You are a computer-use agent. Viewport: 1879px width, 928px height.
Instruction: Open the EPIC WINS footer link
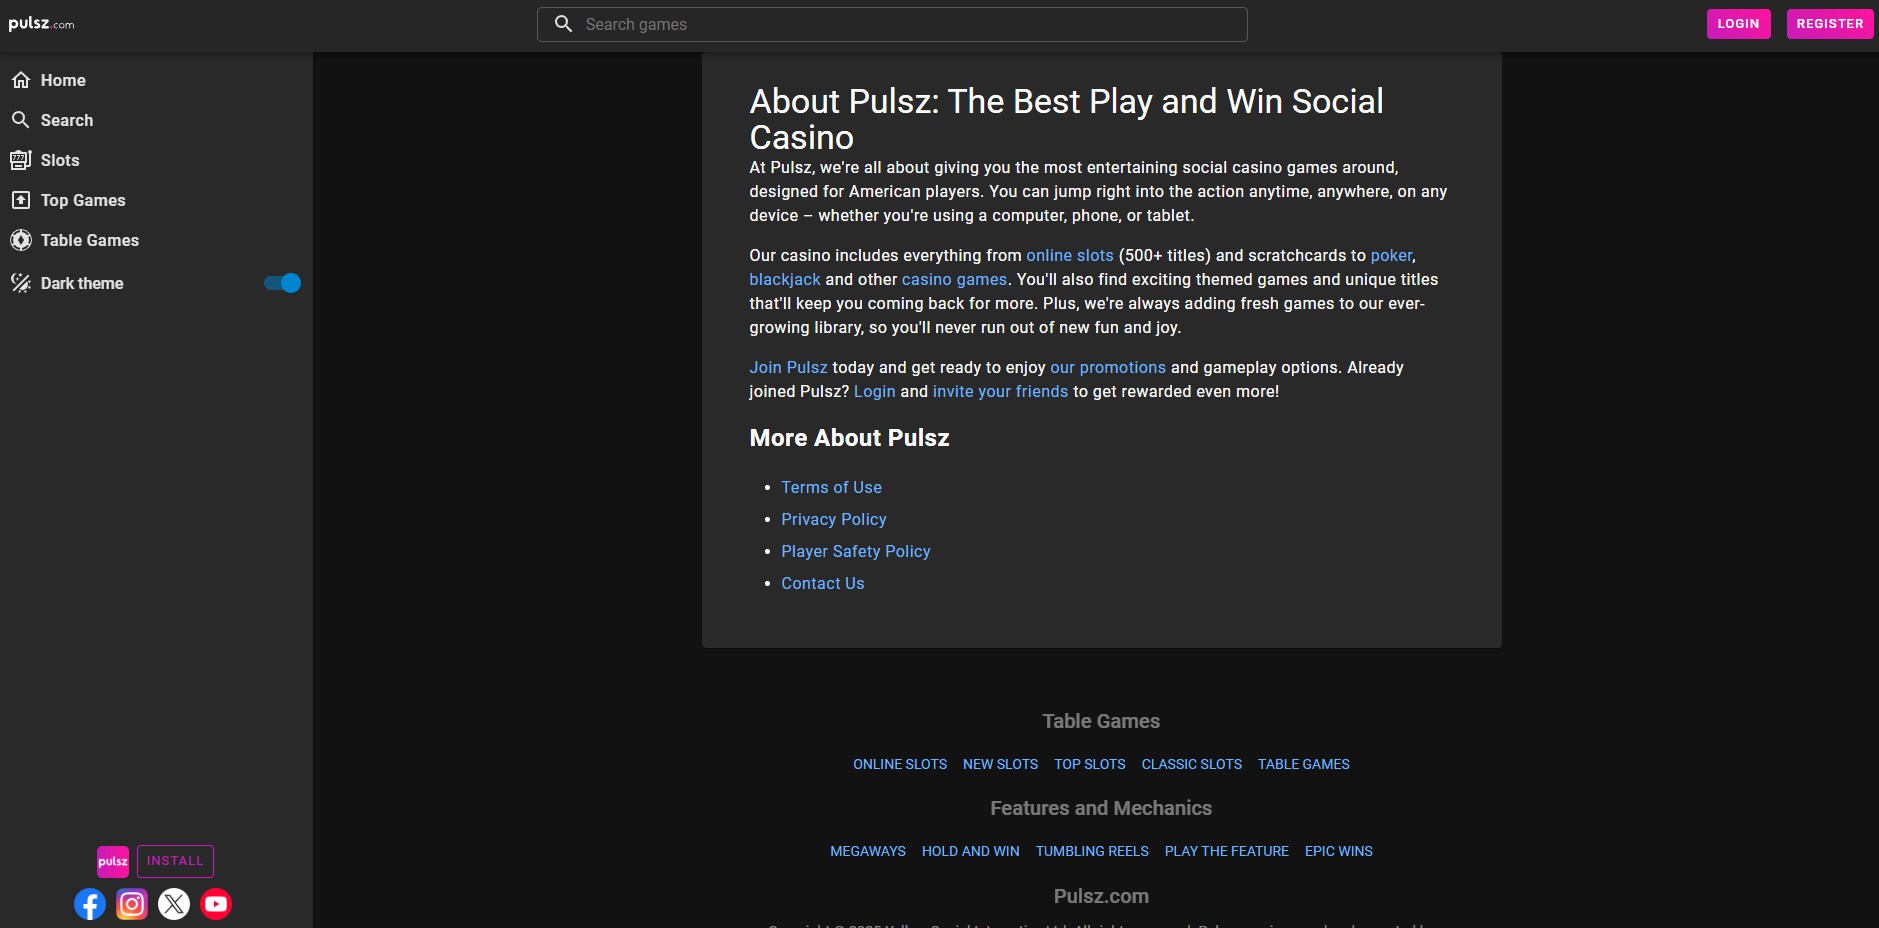1339,851
